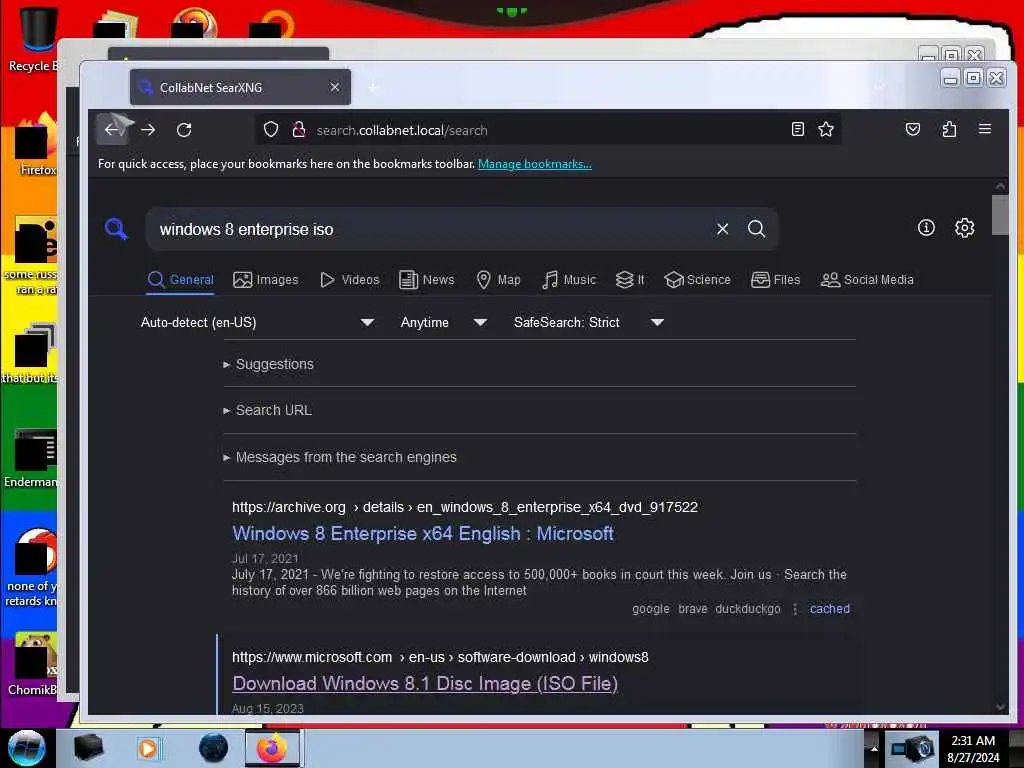Click Manage bookmarks link

click(x=535, y=164)
